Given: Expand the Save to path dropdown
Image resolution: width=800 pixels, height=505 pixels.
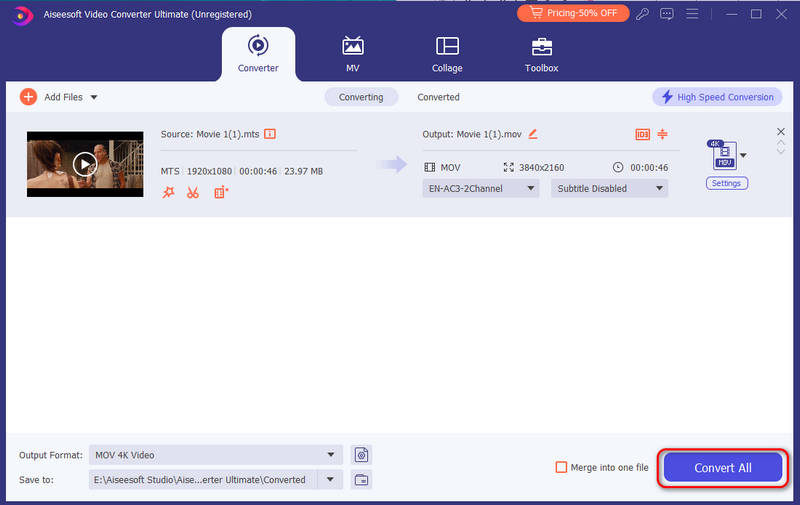Looking at the screenshot, I should click(x=330, y=479).
